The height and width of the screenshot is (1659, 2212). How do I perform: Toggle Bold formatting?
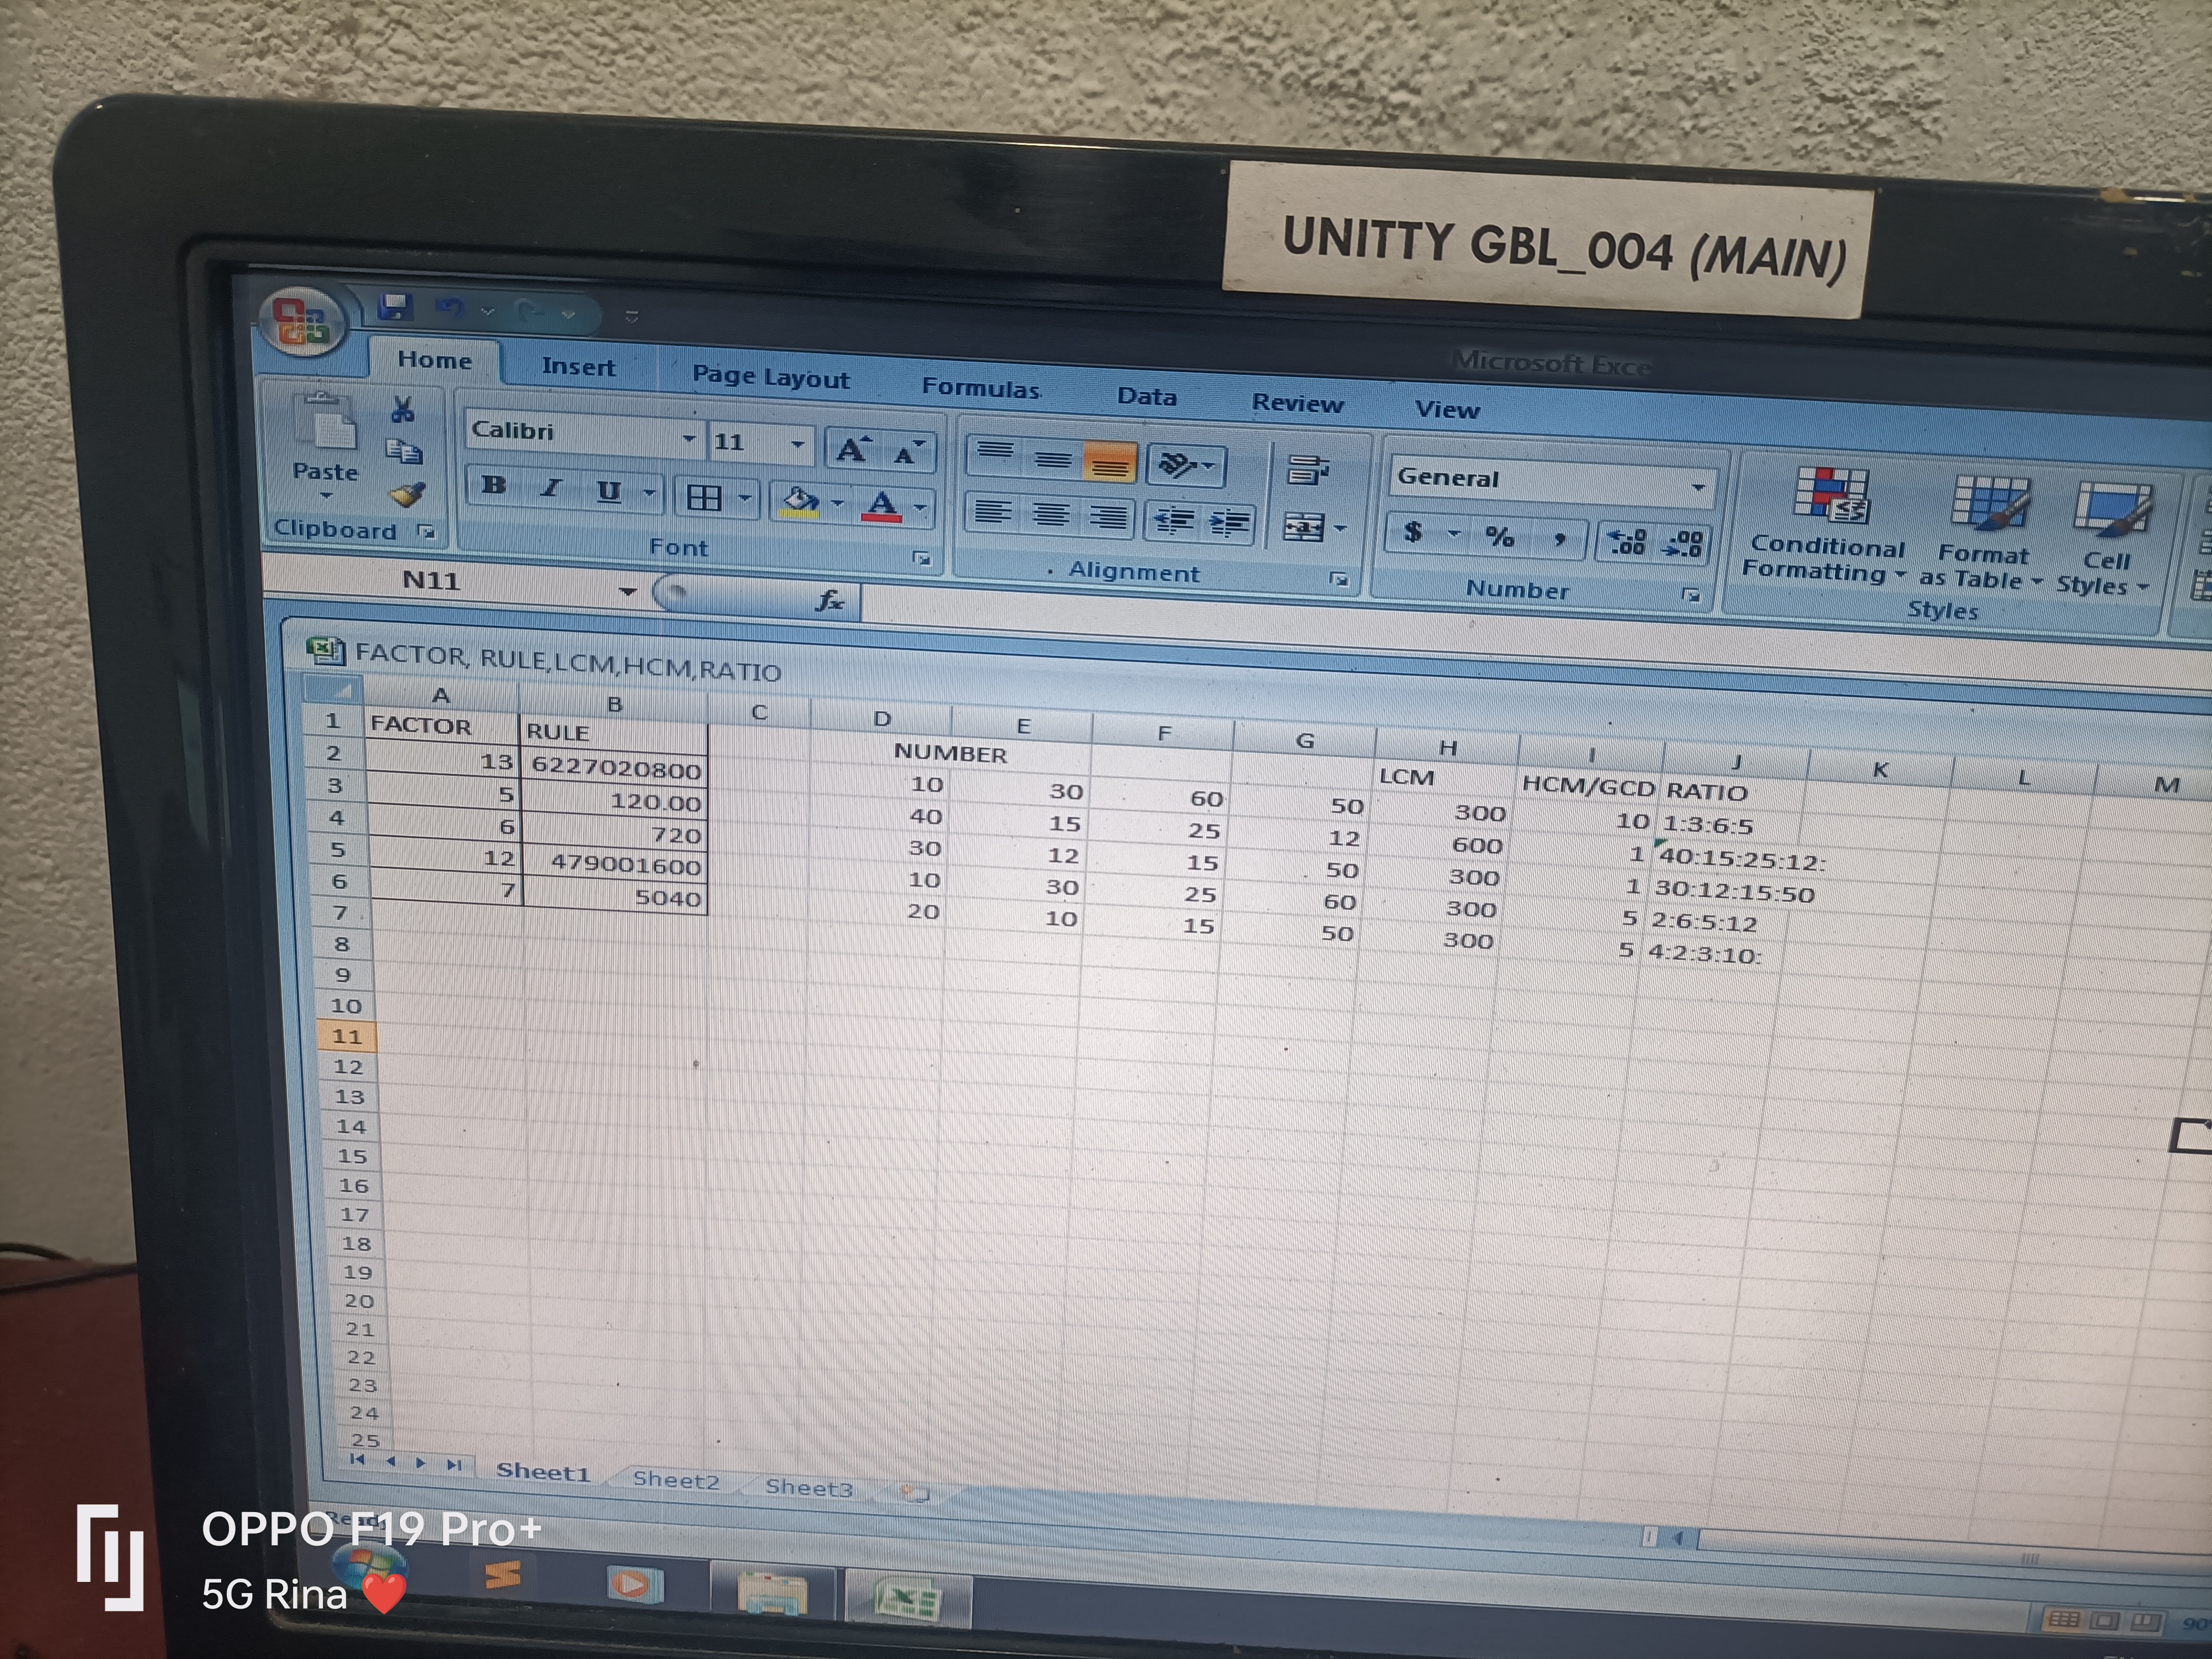point(493,486)
